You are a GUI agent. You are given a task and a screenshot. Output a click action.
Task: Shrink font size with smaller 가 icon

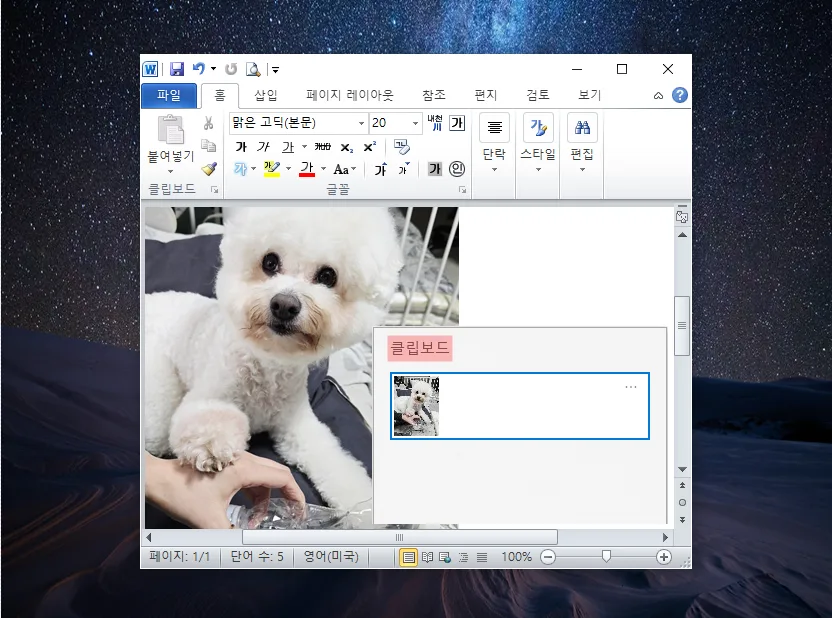[x=404, y=169]
